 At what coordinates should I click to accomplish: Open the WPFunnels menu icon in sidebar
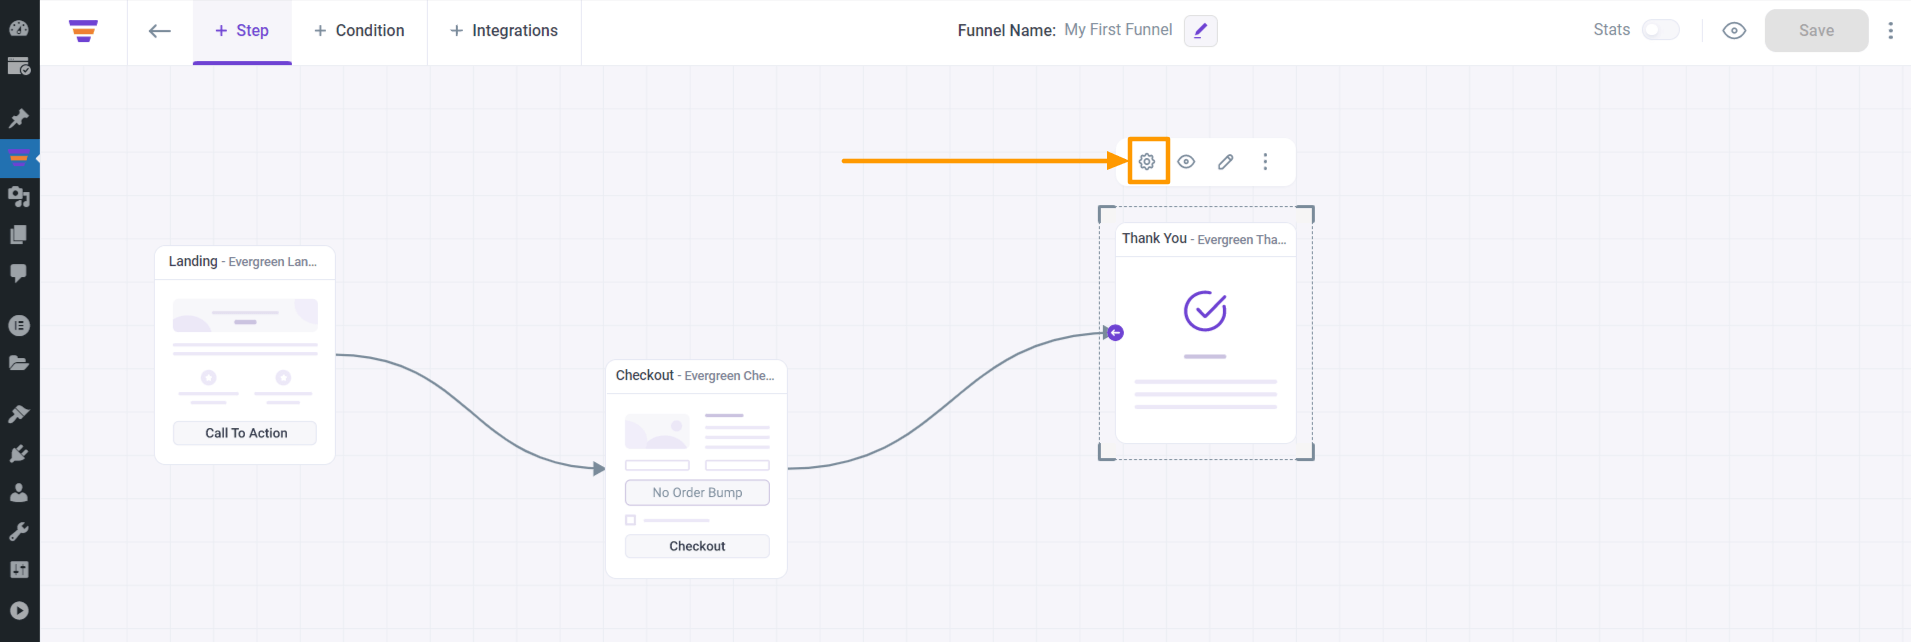tap(19, 157)
